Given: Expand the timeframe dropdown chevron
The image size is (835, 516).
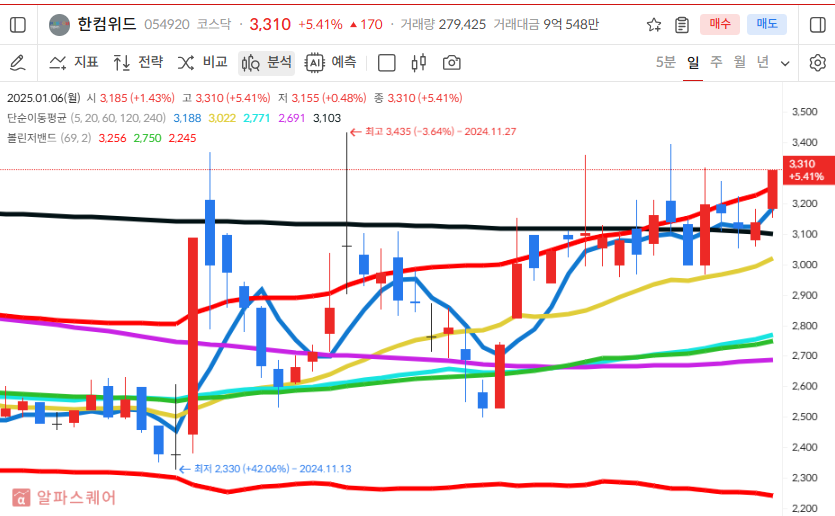Looking at the screenshot, I should tap(785, 63).
